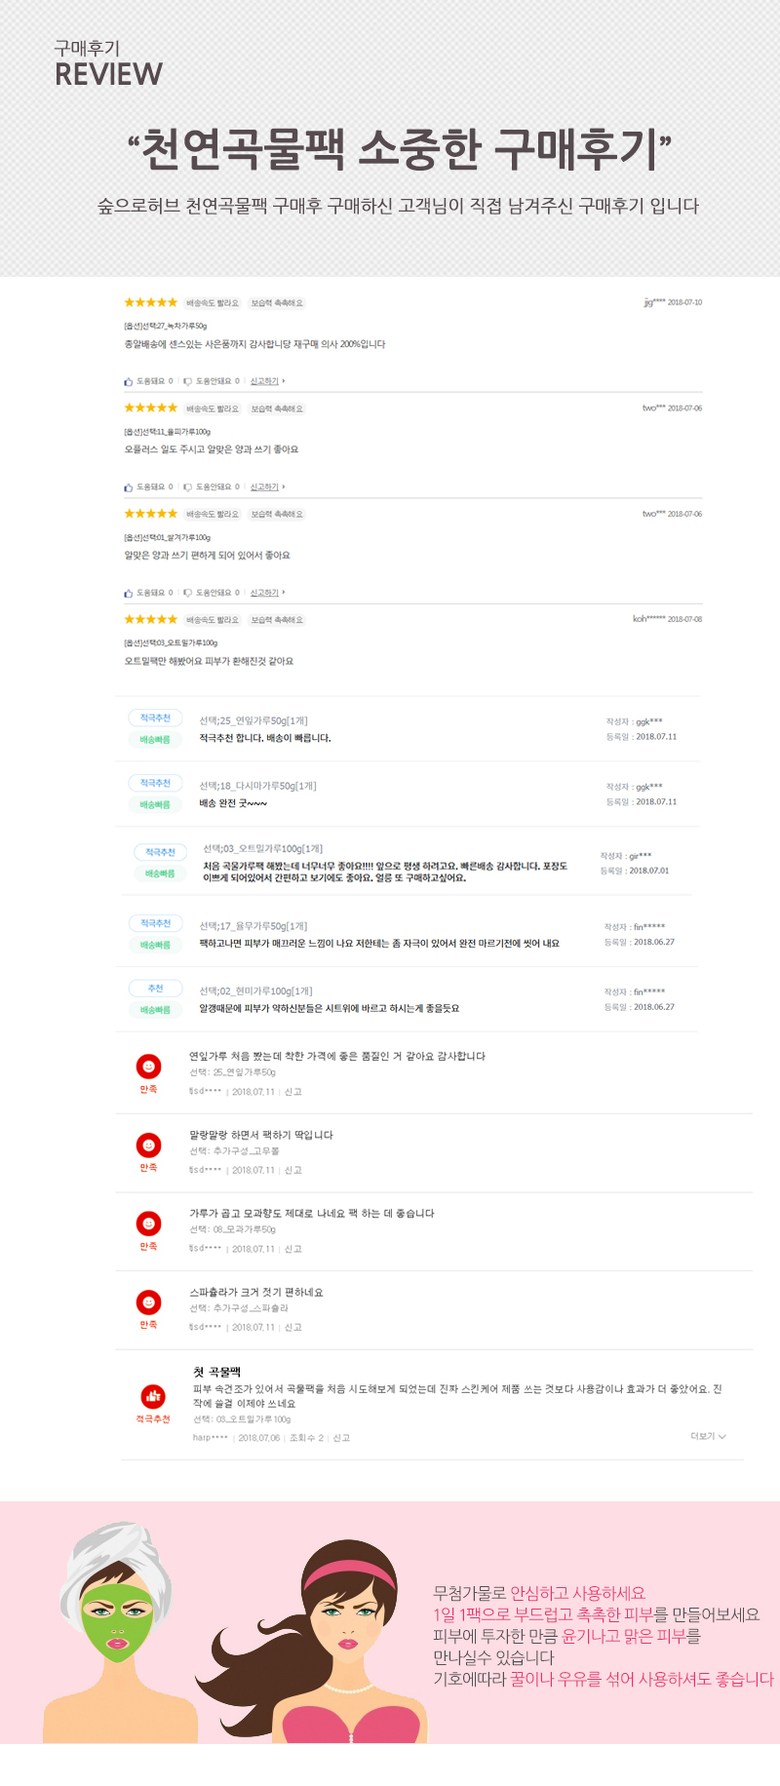Click 신고 link on 모과가루50g review
Screen dimensions: 780x1786
pyautogui.click(x=293, y=1249)
